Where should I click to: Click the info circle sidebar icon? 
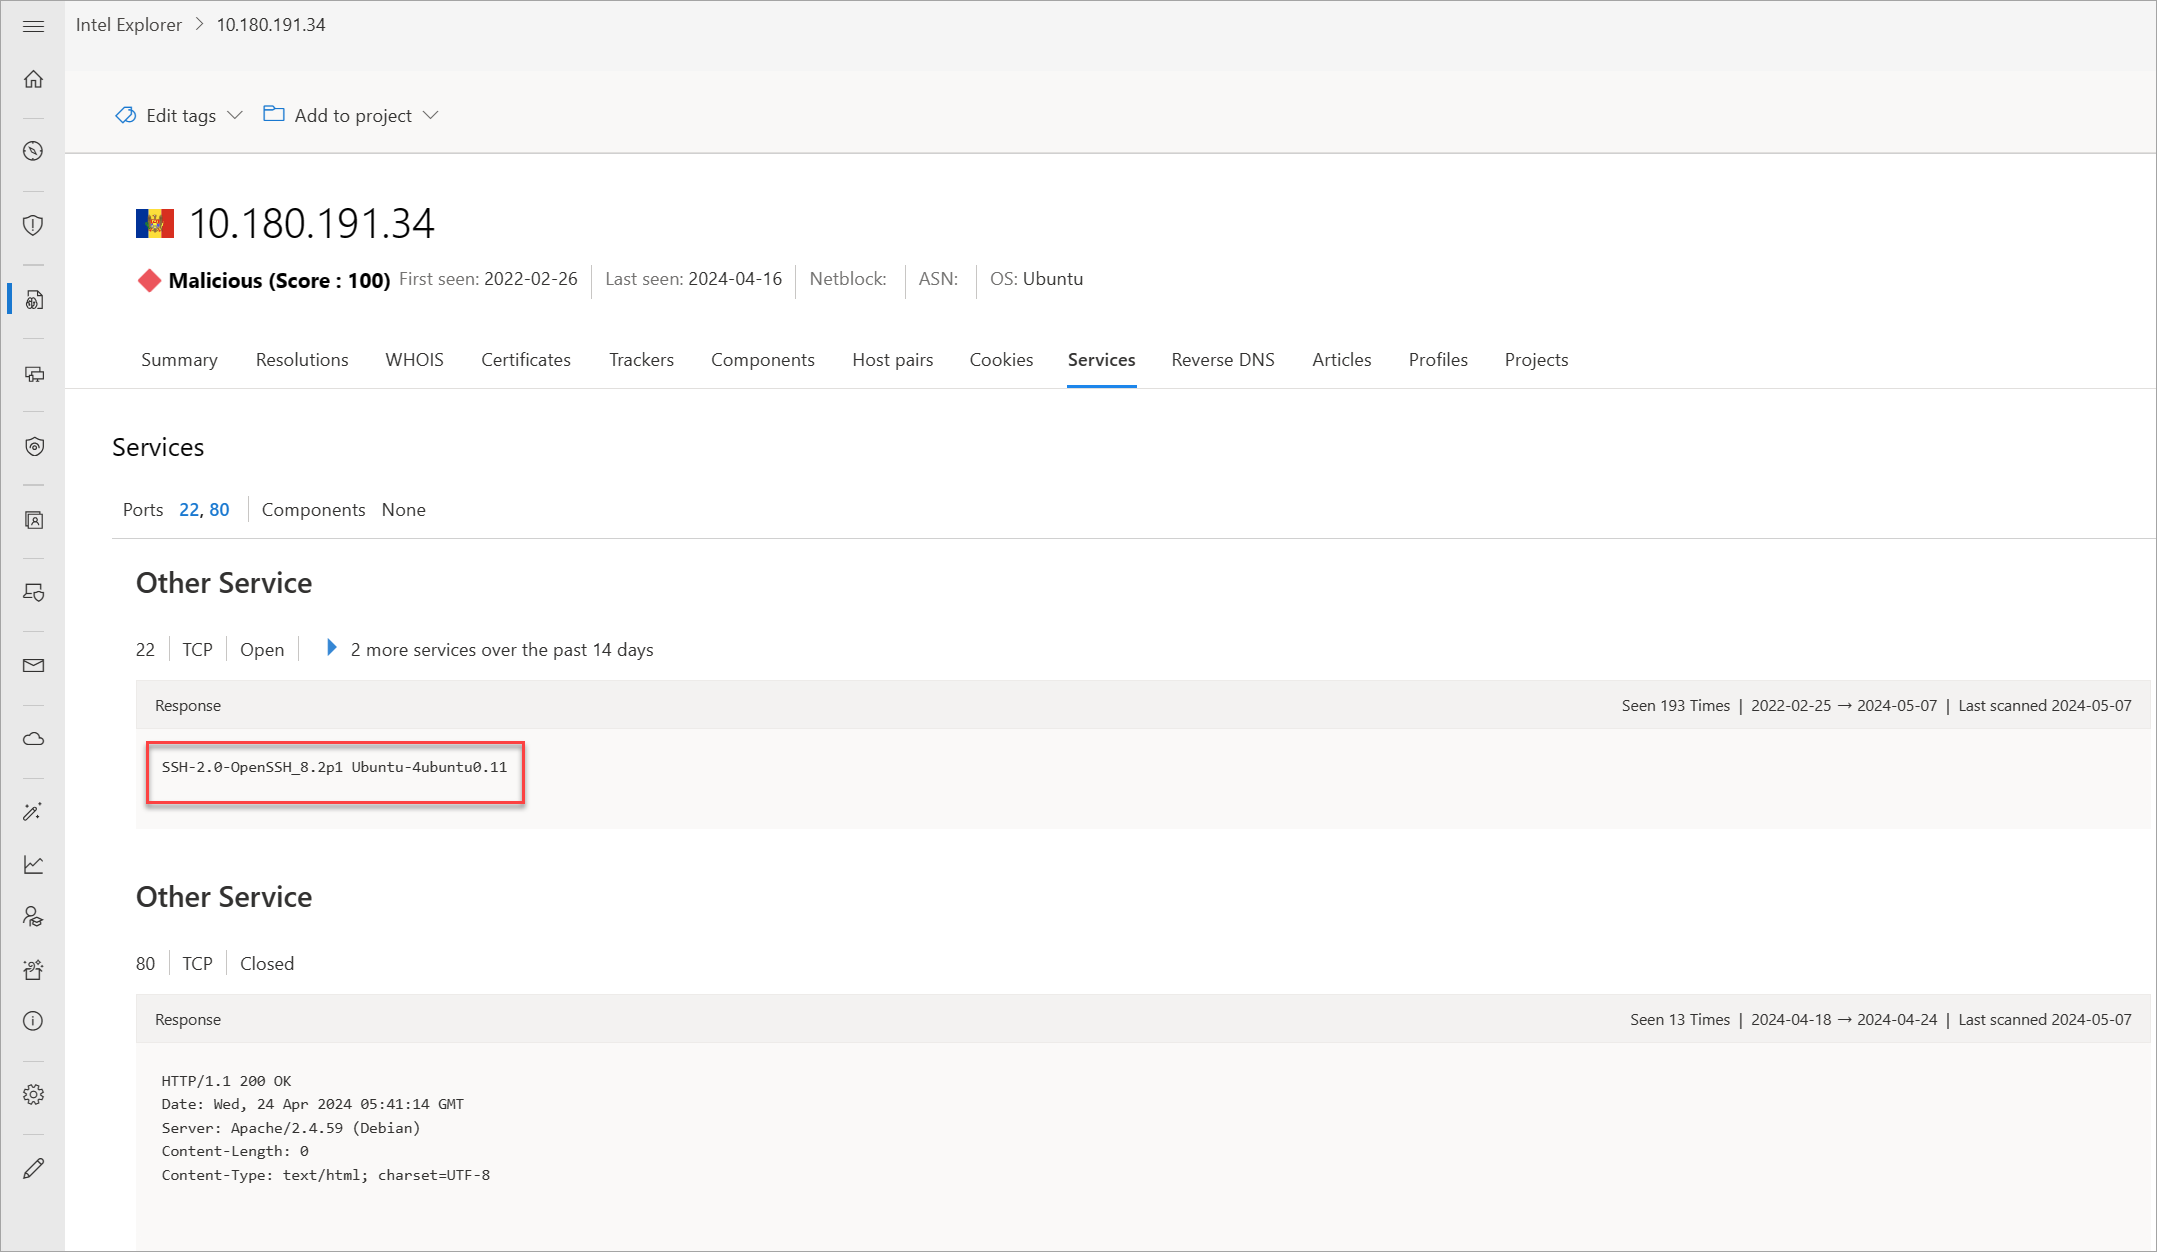pyautogui.click(x=33, y=1021)
